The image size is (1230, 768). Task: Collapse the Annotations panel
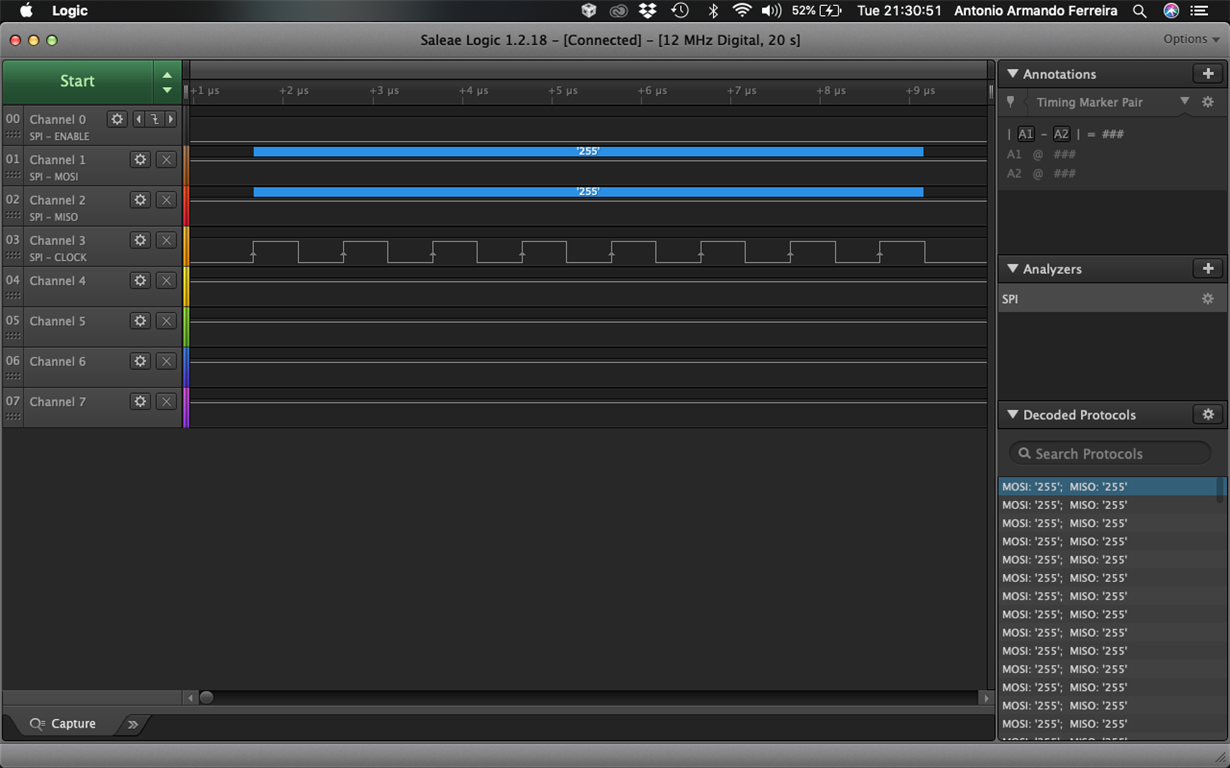(x=1013, y=74)
